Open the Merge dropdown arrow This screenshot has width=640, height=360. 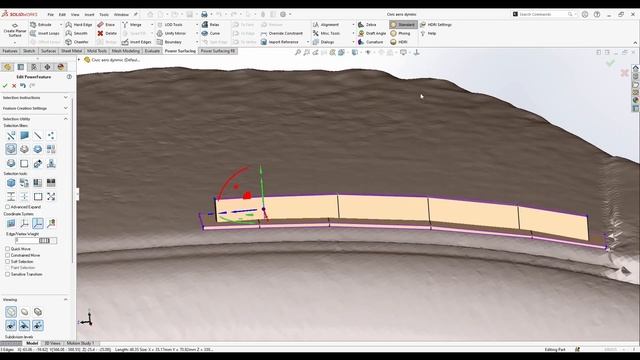pyautogui.click(x=152, y=24)
